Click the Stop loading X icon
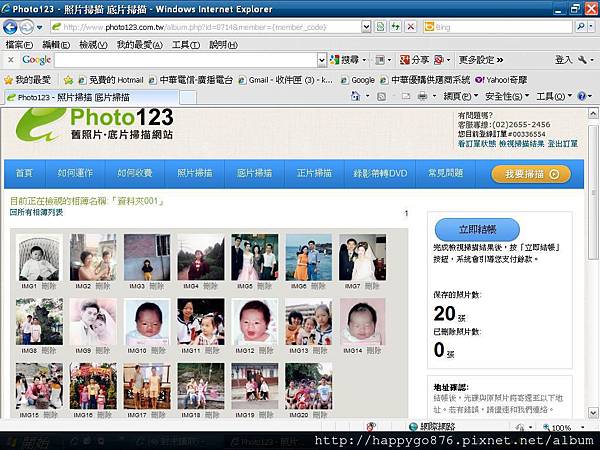Image resolution: width=600 pixels, height=450 pixels. pyautogui.click(x=411, y=27)
